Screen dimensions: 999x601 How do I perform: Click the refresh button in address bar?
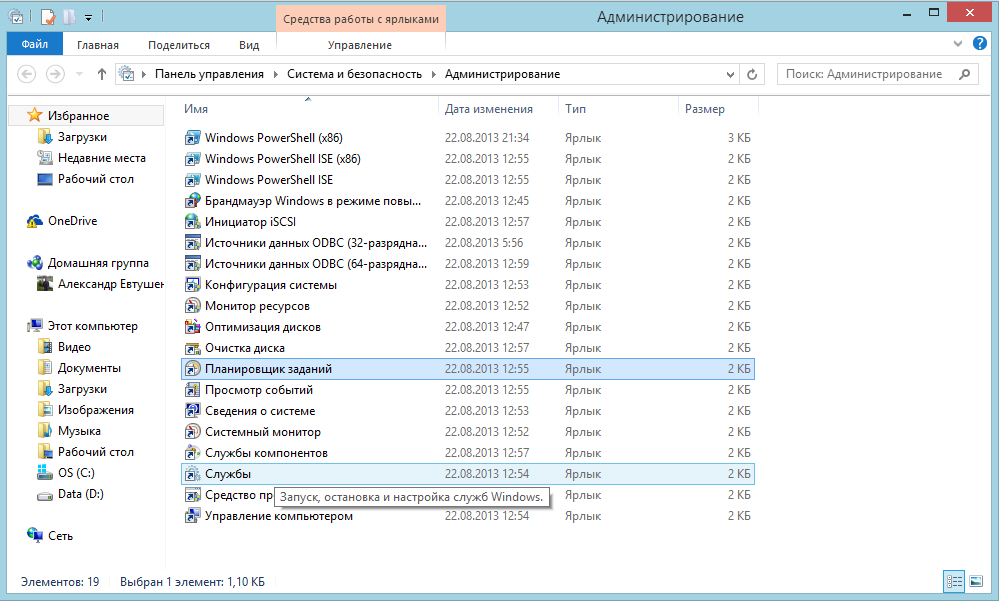(x=752, y=74)
